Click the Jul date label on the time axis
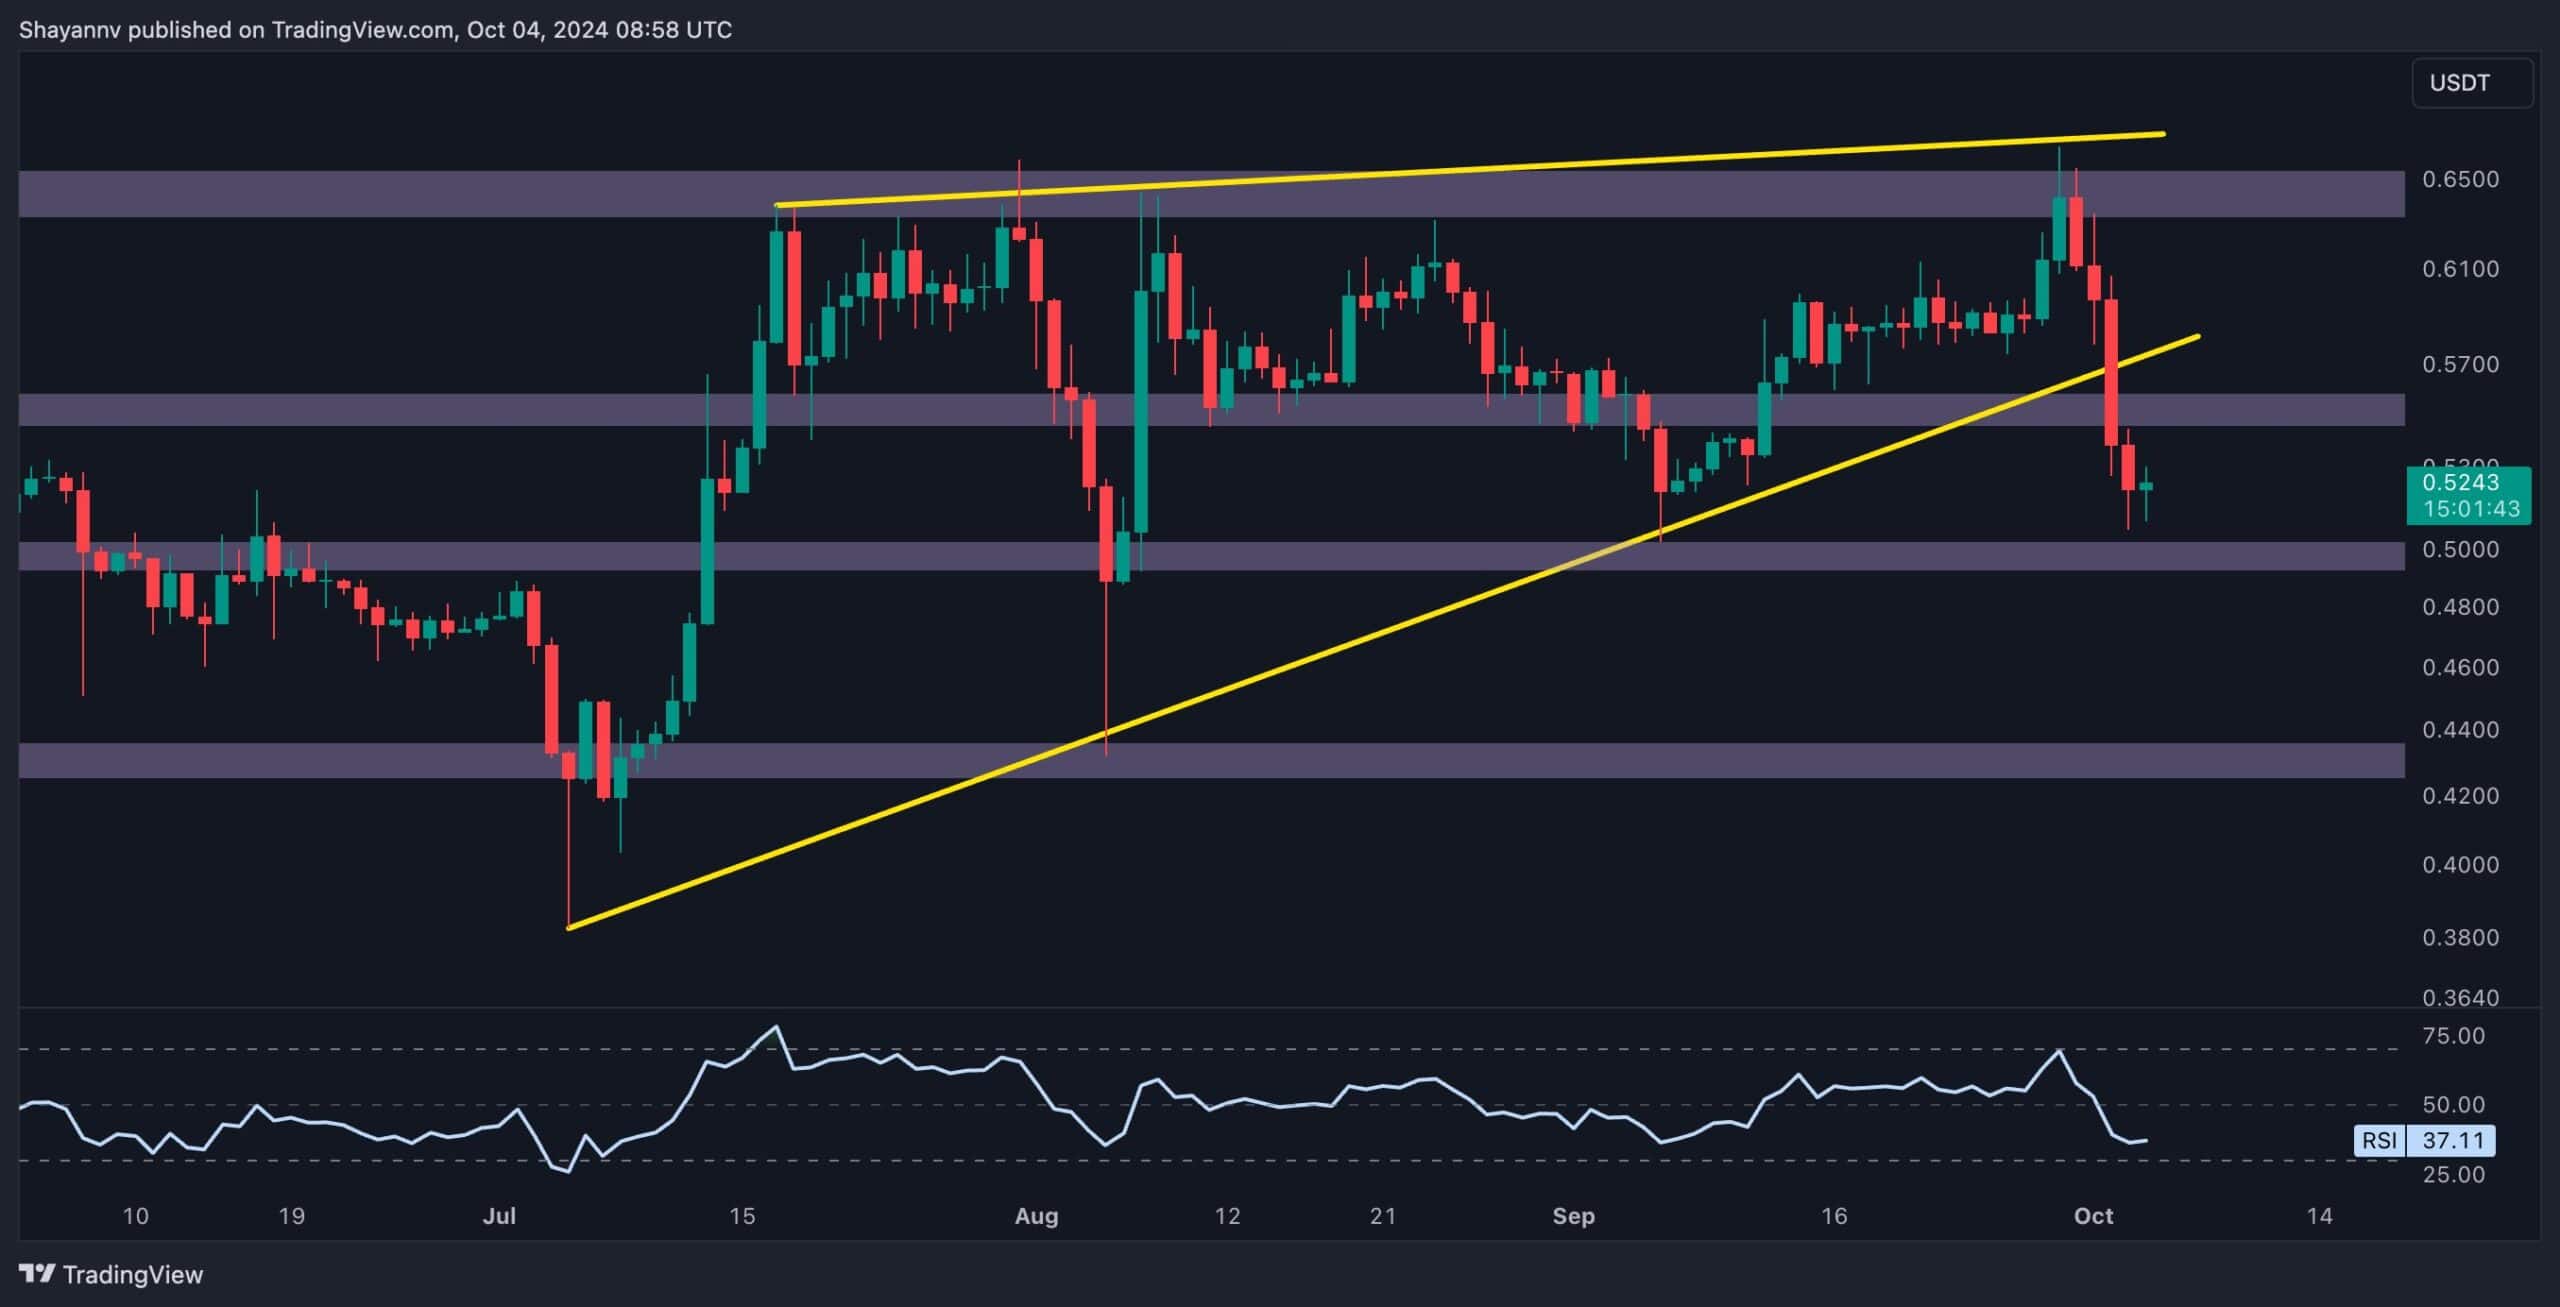Screen dimensions: 2560x1307 pos(499,1216)
